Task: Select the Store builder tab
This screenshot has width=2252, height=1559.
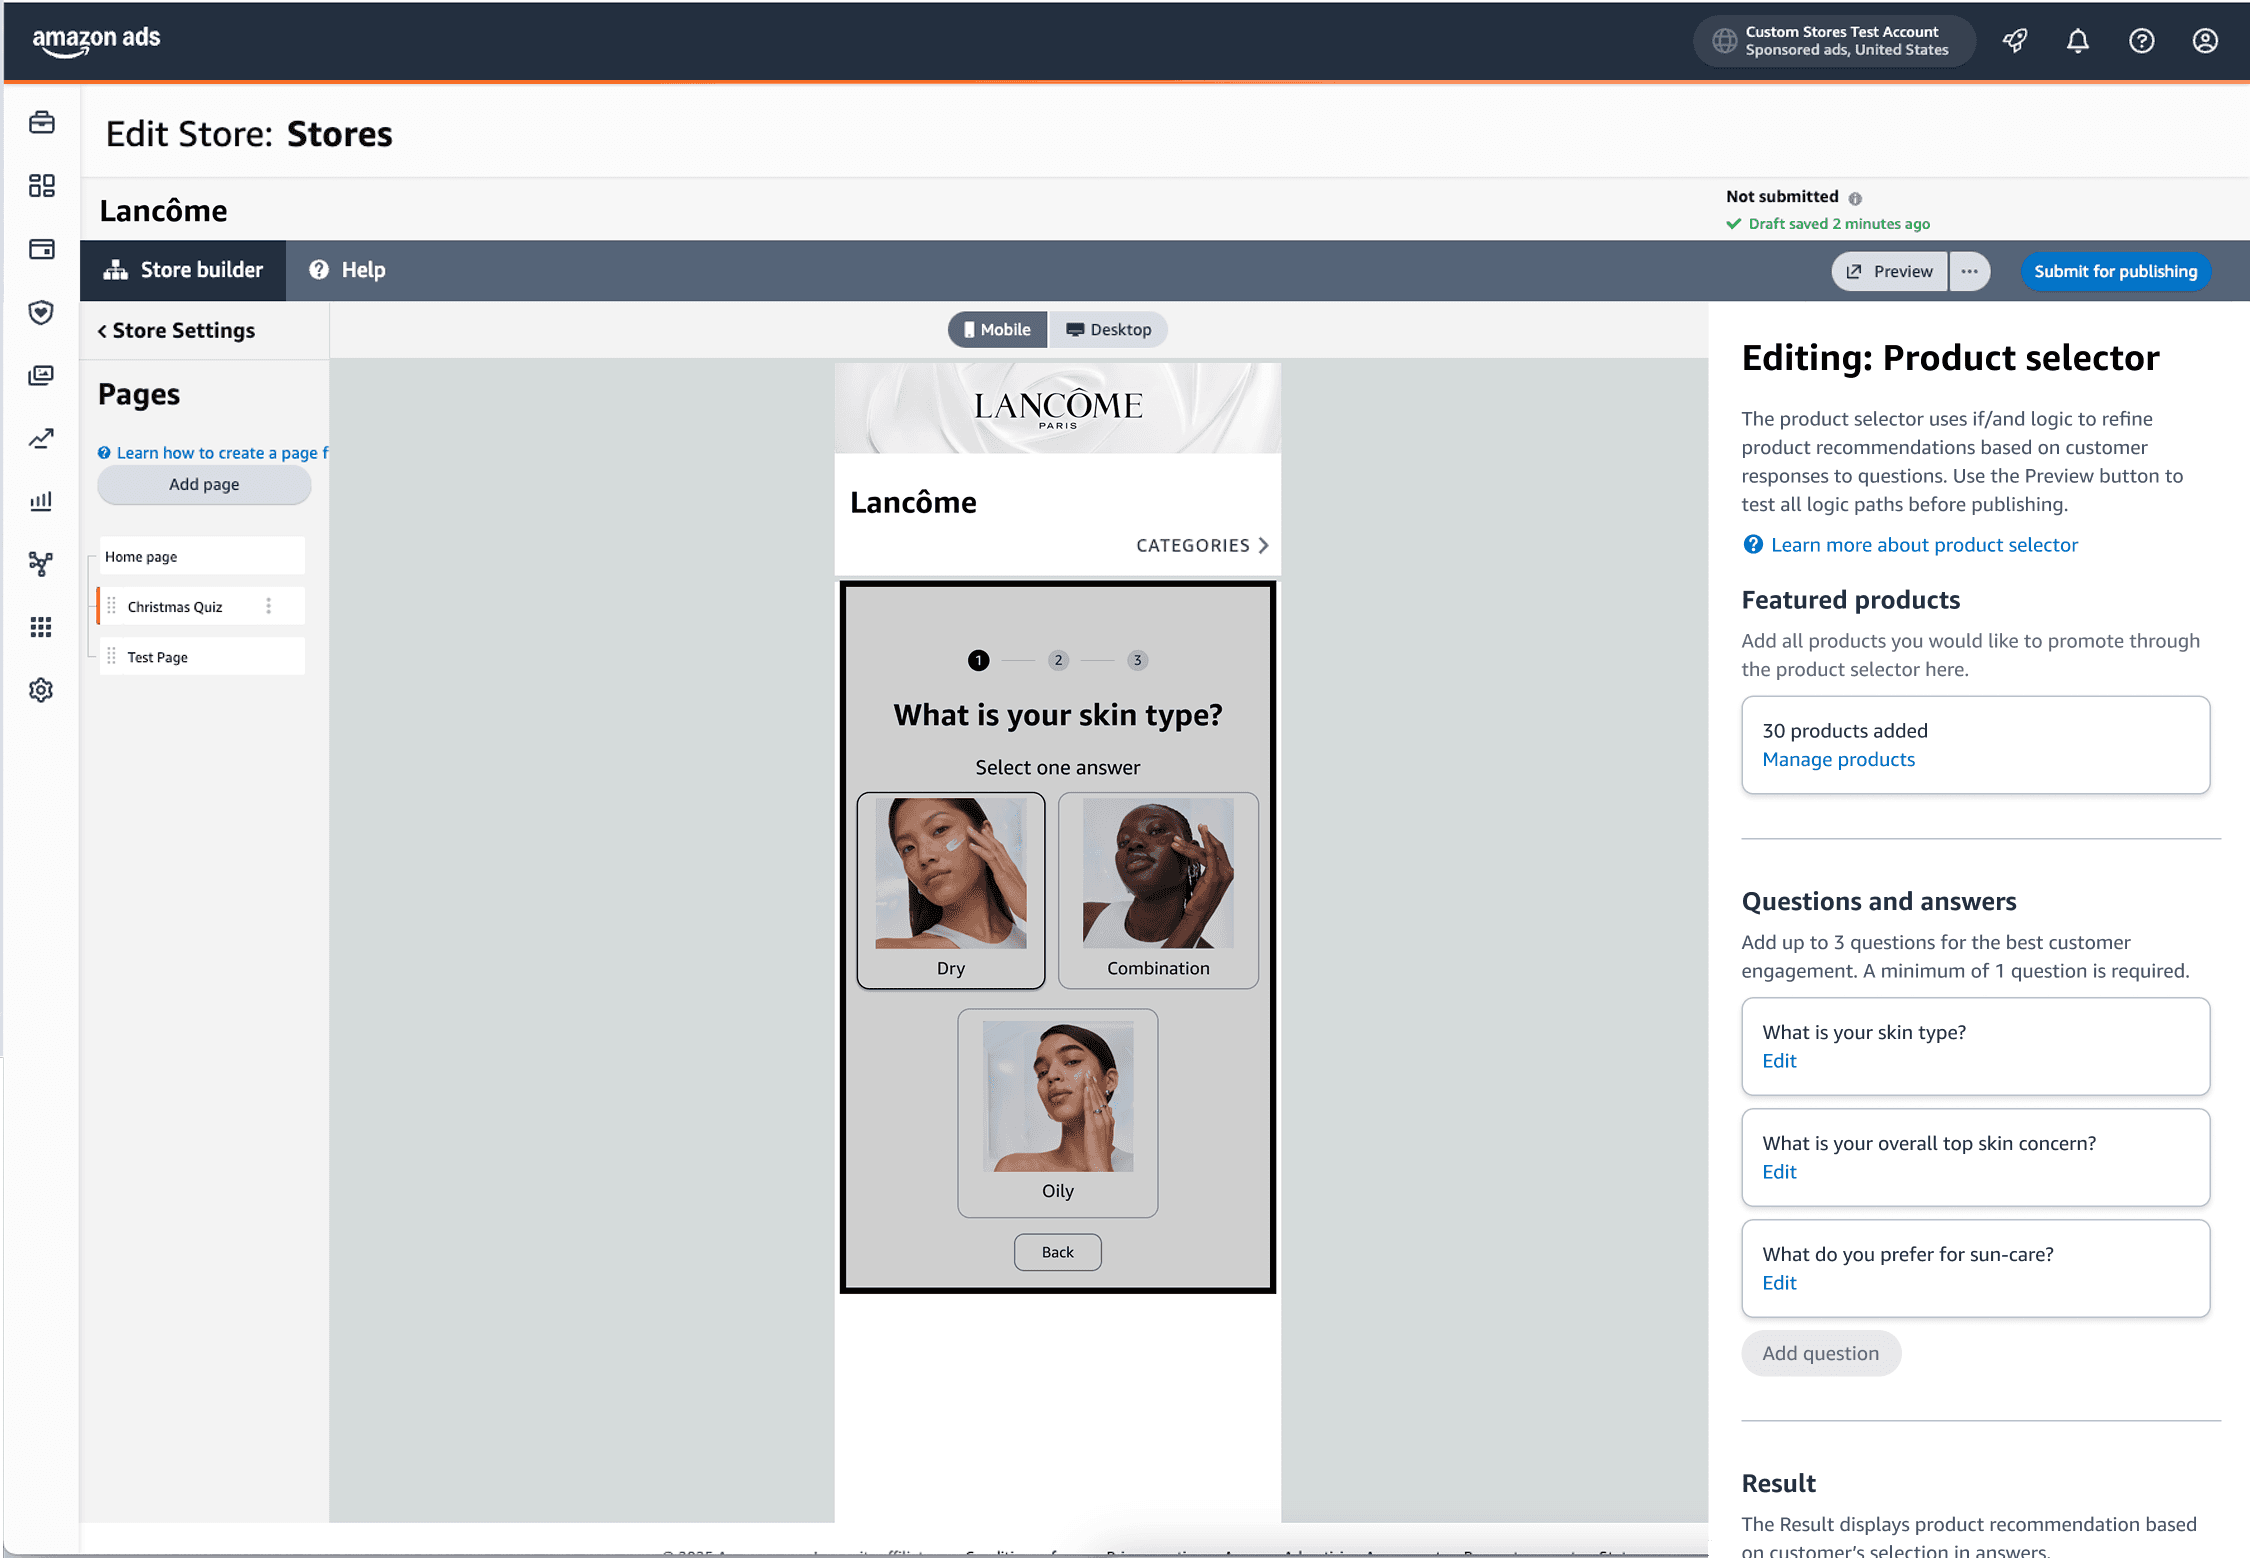Action: tap(183, 270)
